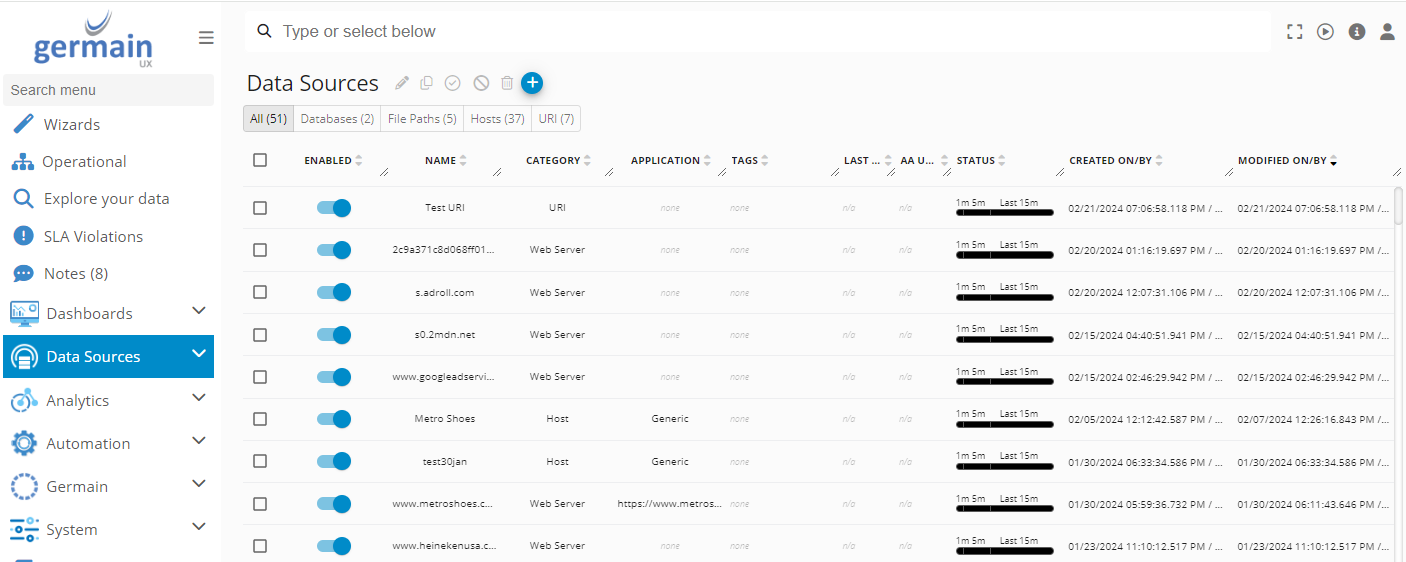Check the box for s.adroll.com row
This screenshot has height=562, width=1406.
(x=260, y=292)
